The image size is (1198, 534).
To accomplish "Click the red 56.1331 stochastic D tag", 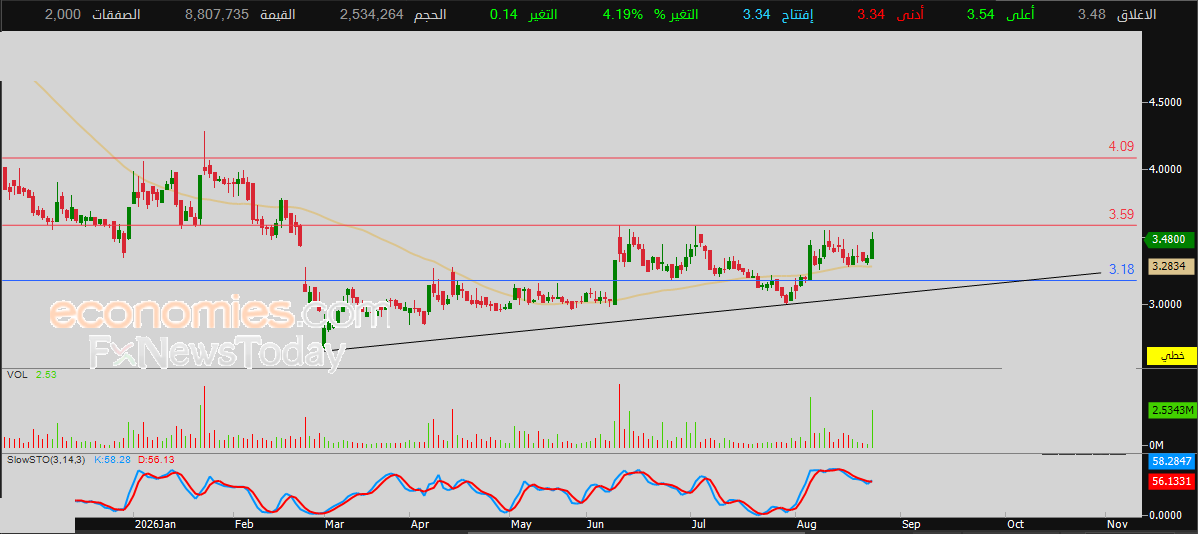I will click(x=1172, y=481).
